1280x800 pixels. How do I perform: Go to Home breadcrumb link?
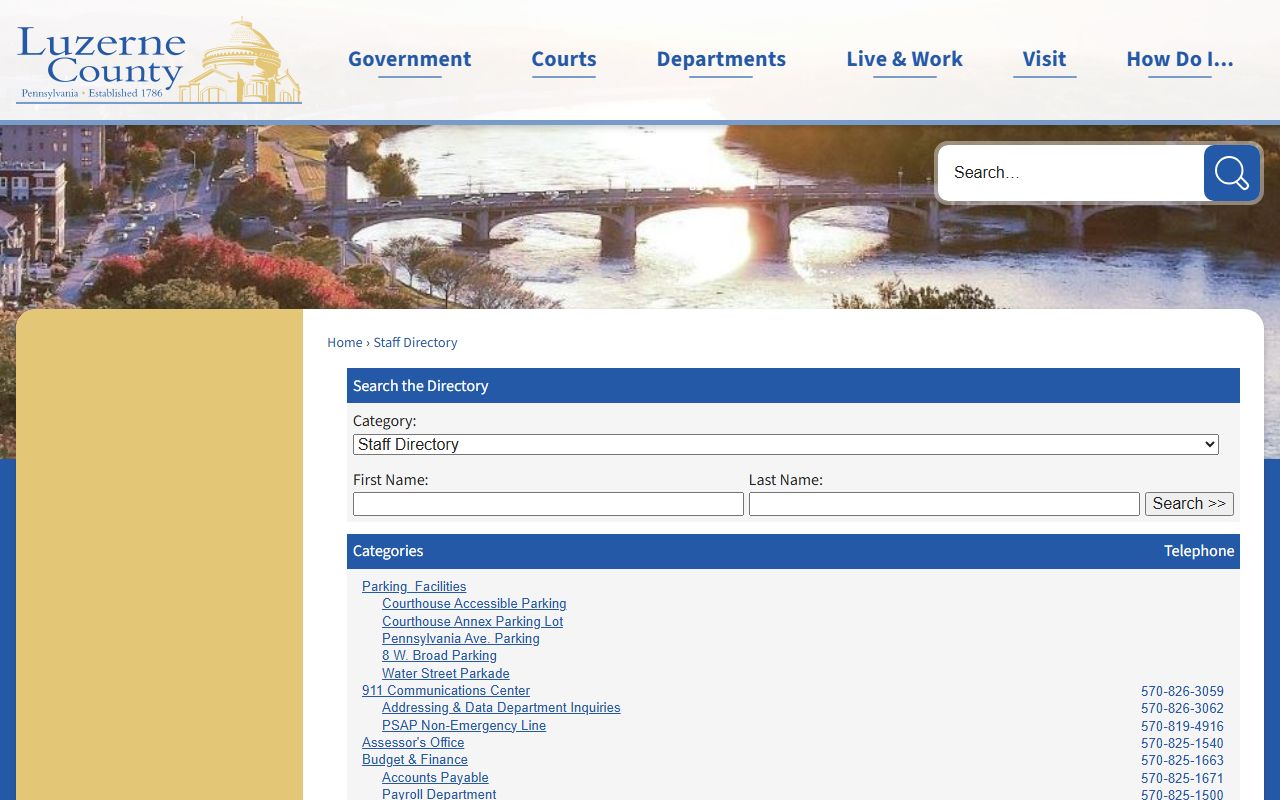tap(345, 342)
